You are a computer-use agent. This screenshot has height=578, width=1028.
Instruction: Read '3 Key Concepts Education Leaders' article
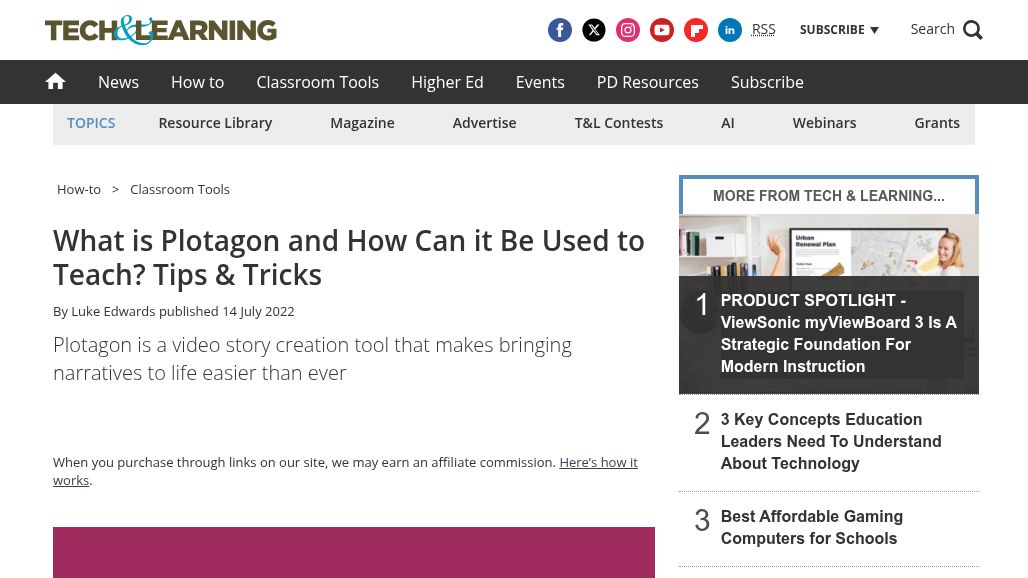click(x=831, y=441)
